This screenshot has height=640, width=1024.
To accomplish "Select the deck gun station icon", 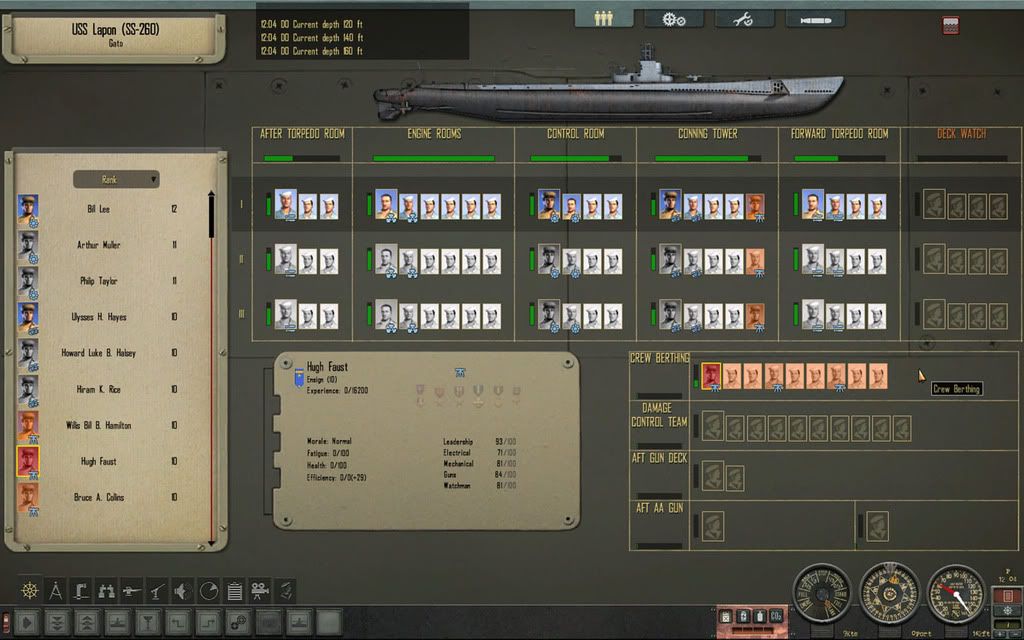I will (132, 591).
